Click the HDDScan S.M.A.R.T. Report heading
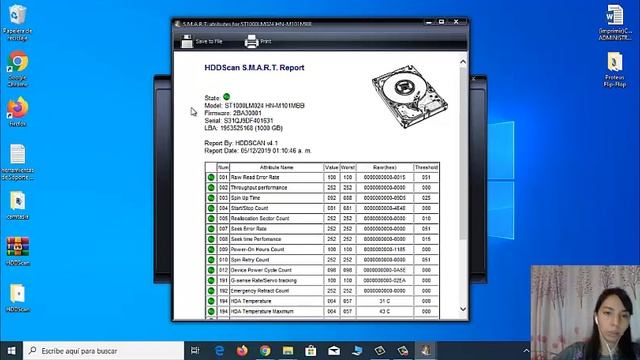640x360 pixels. point(254,68)
